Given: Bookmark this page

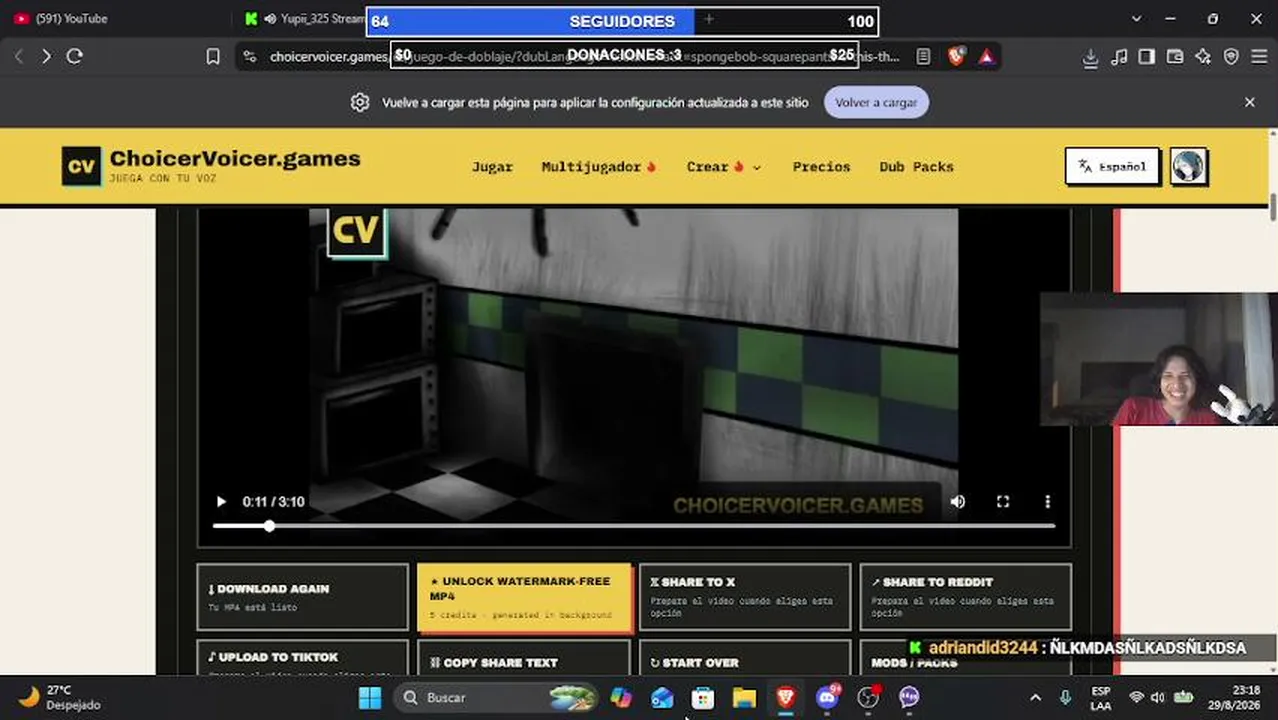Looking at the screenshot, I should [213, 57].
